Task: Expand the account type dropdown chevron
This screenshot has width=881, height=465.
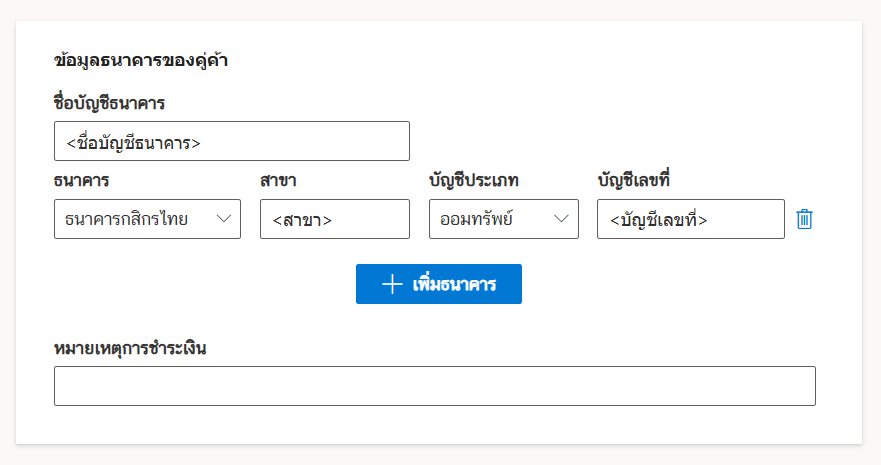Action: tap(561, 219)
